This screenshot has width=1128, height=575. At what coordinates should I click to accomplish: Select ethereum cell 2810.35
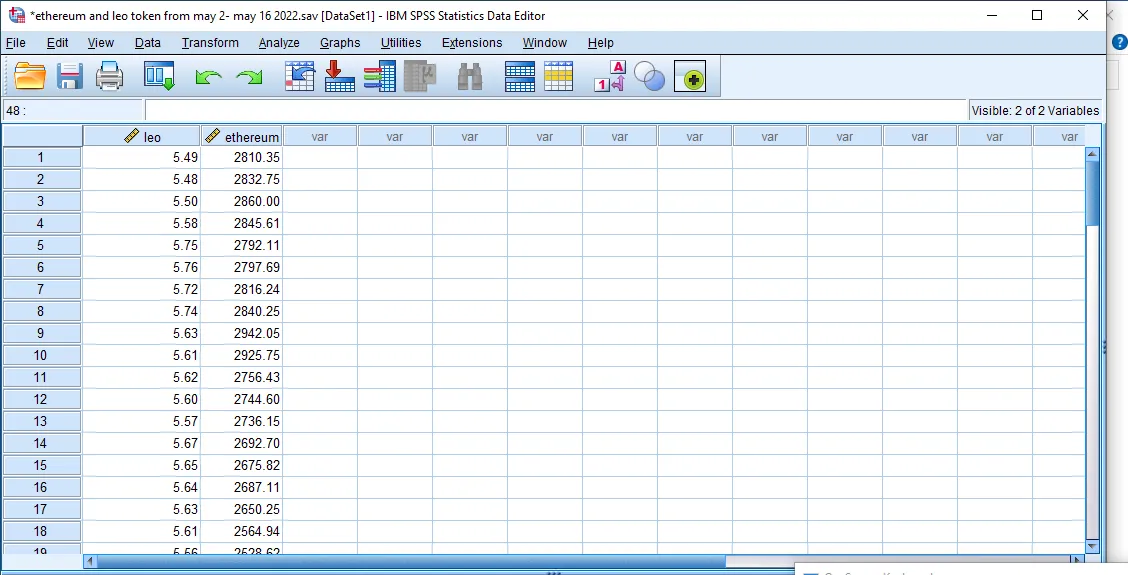[242, 158]
